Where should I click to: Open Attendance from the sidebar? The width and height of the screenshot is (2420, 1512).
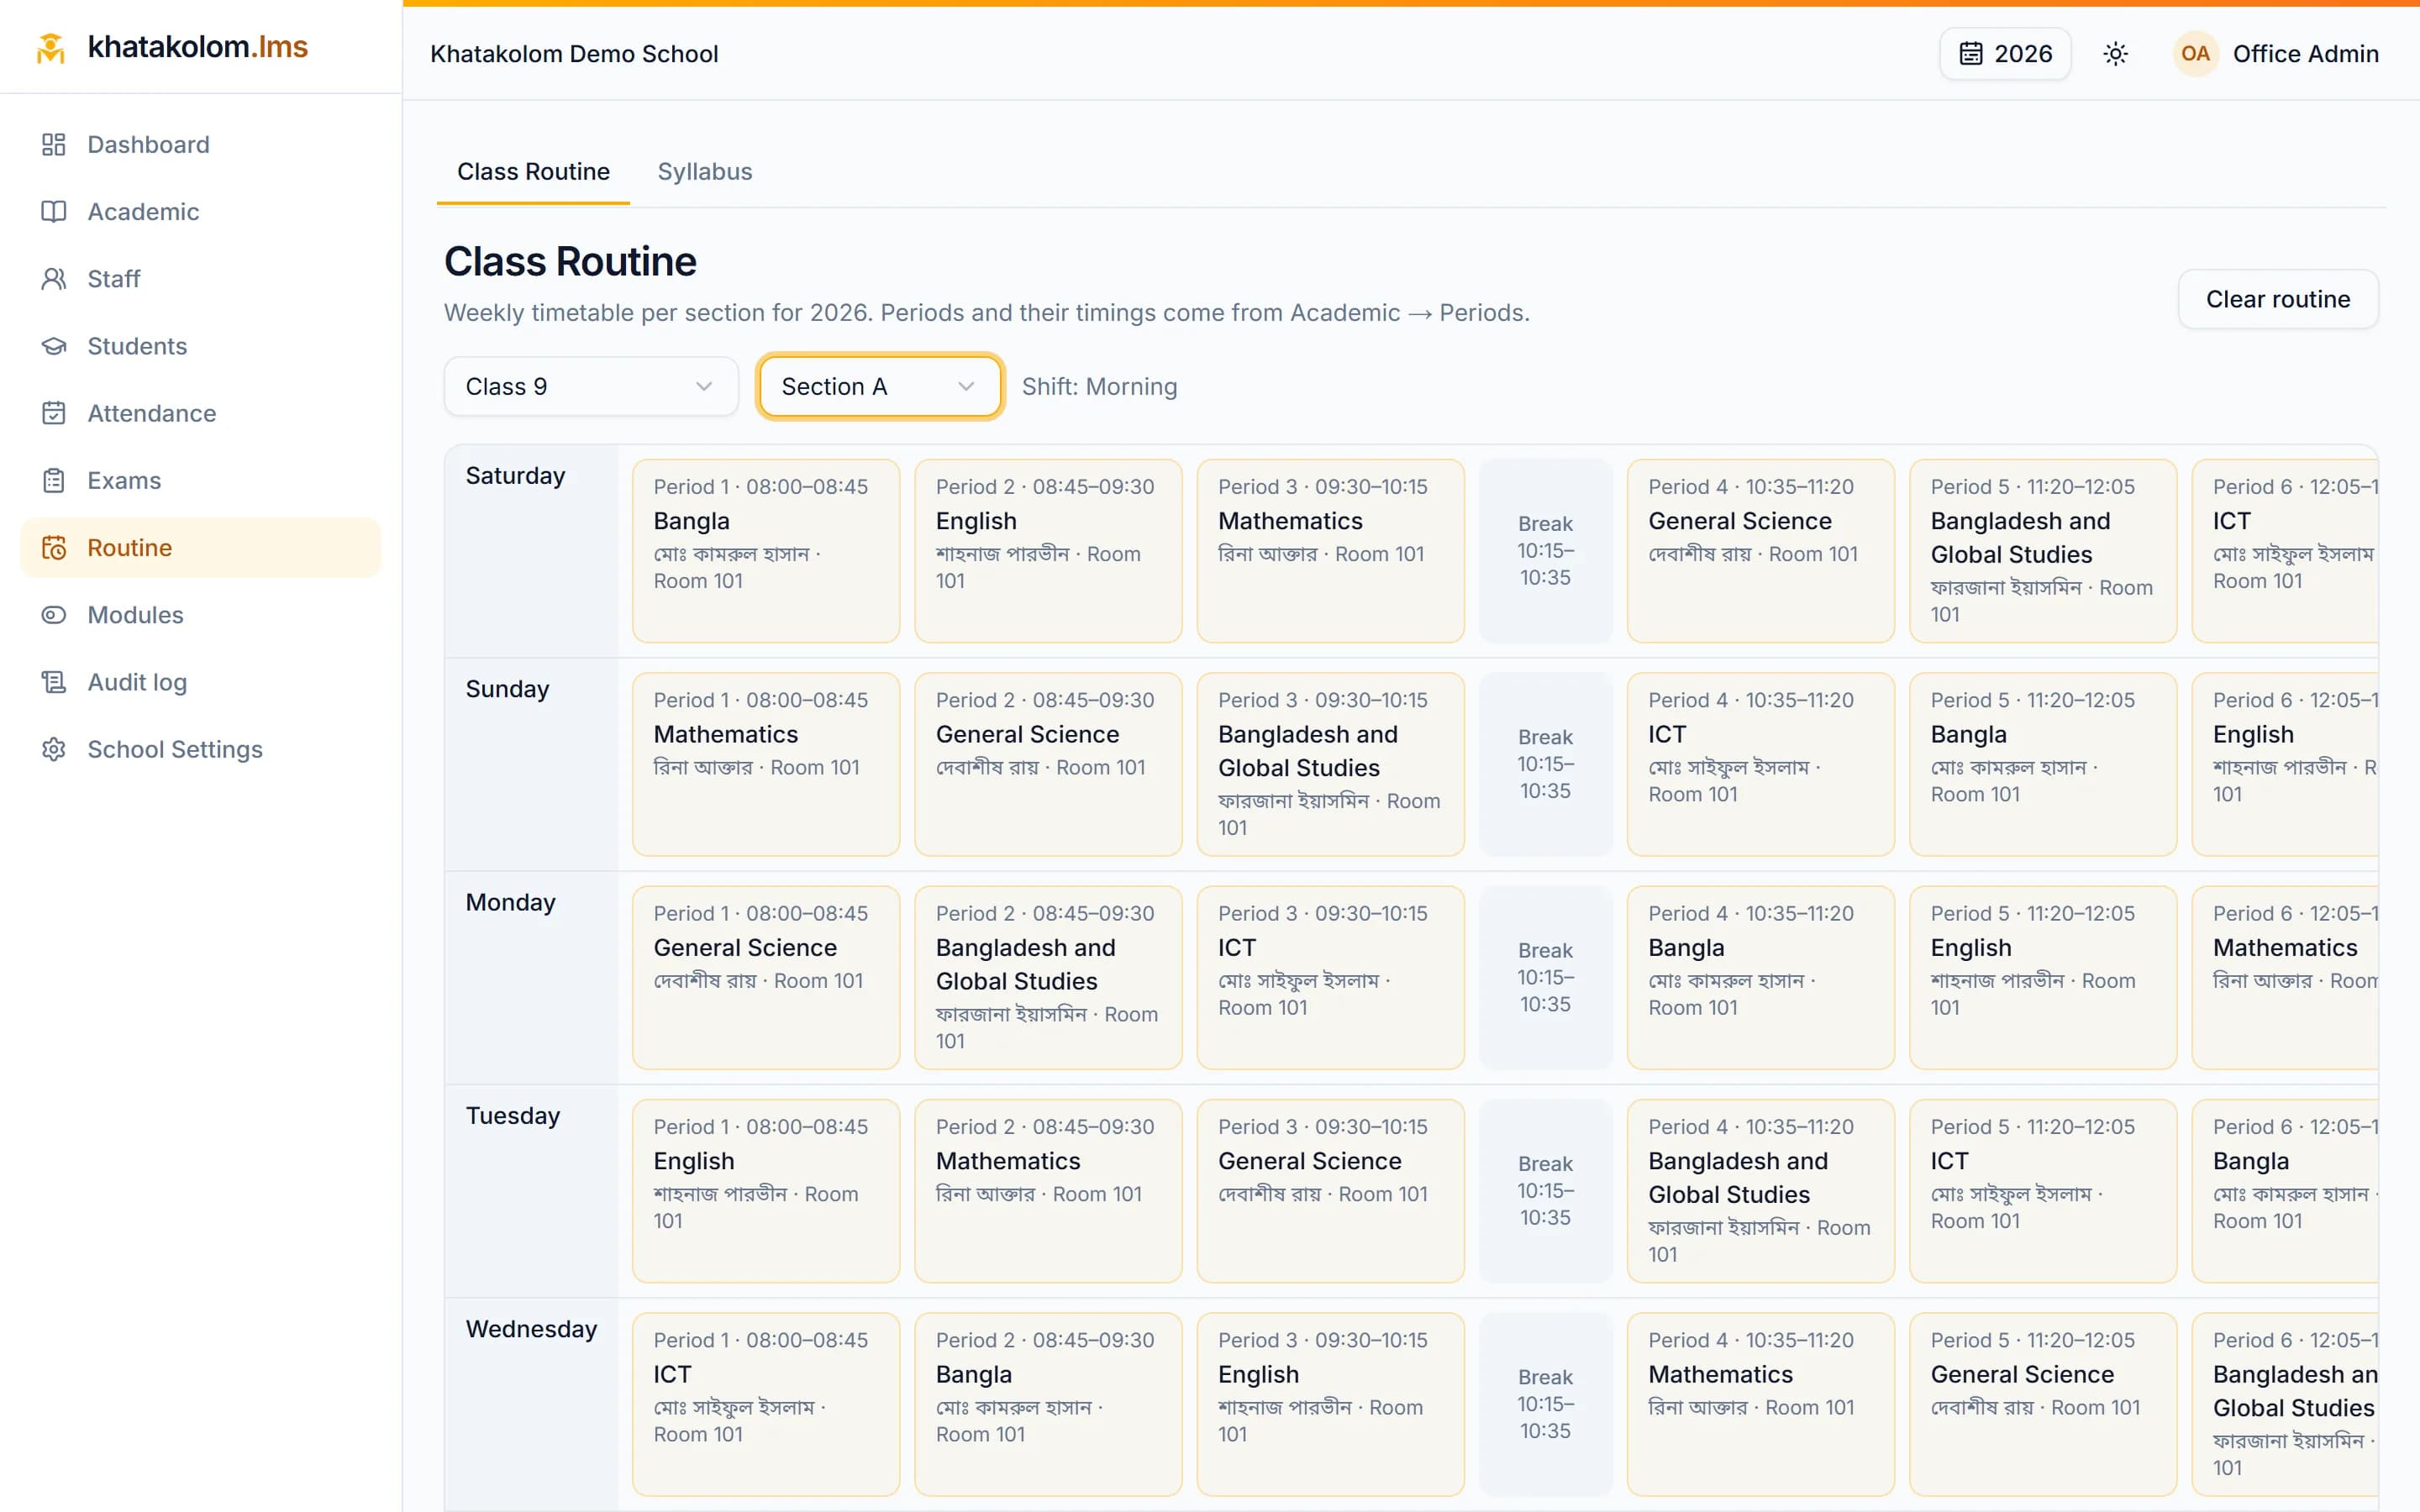[x=201, y=413]
